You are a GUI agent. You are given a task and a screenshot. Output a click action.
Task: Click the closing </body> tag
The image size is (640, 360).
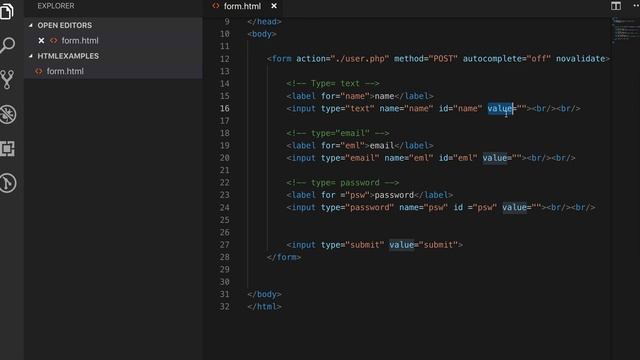[x=264, y=294]
